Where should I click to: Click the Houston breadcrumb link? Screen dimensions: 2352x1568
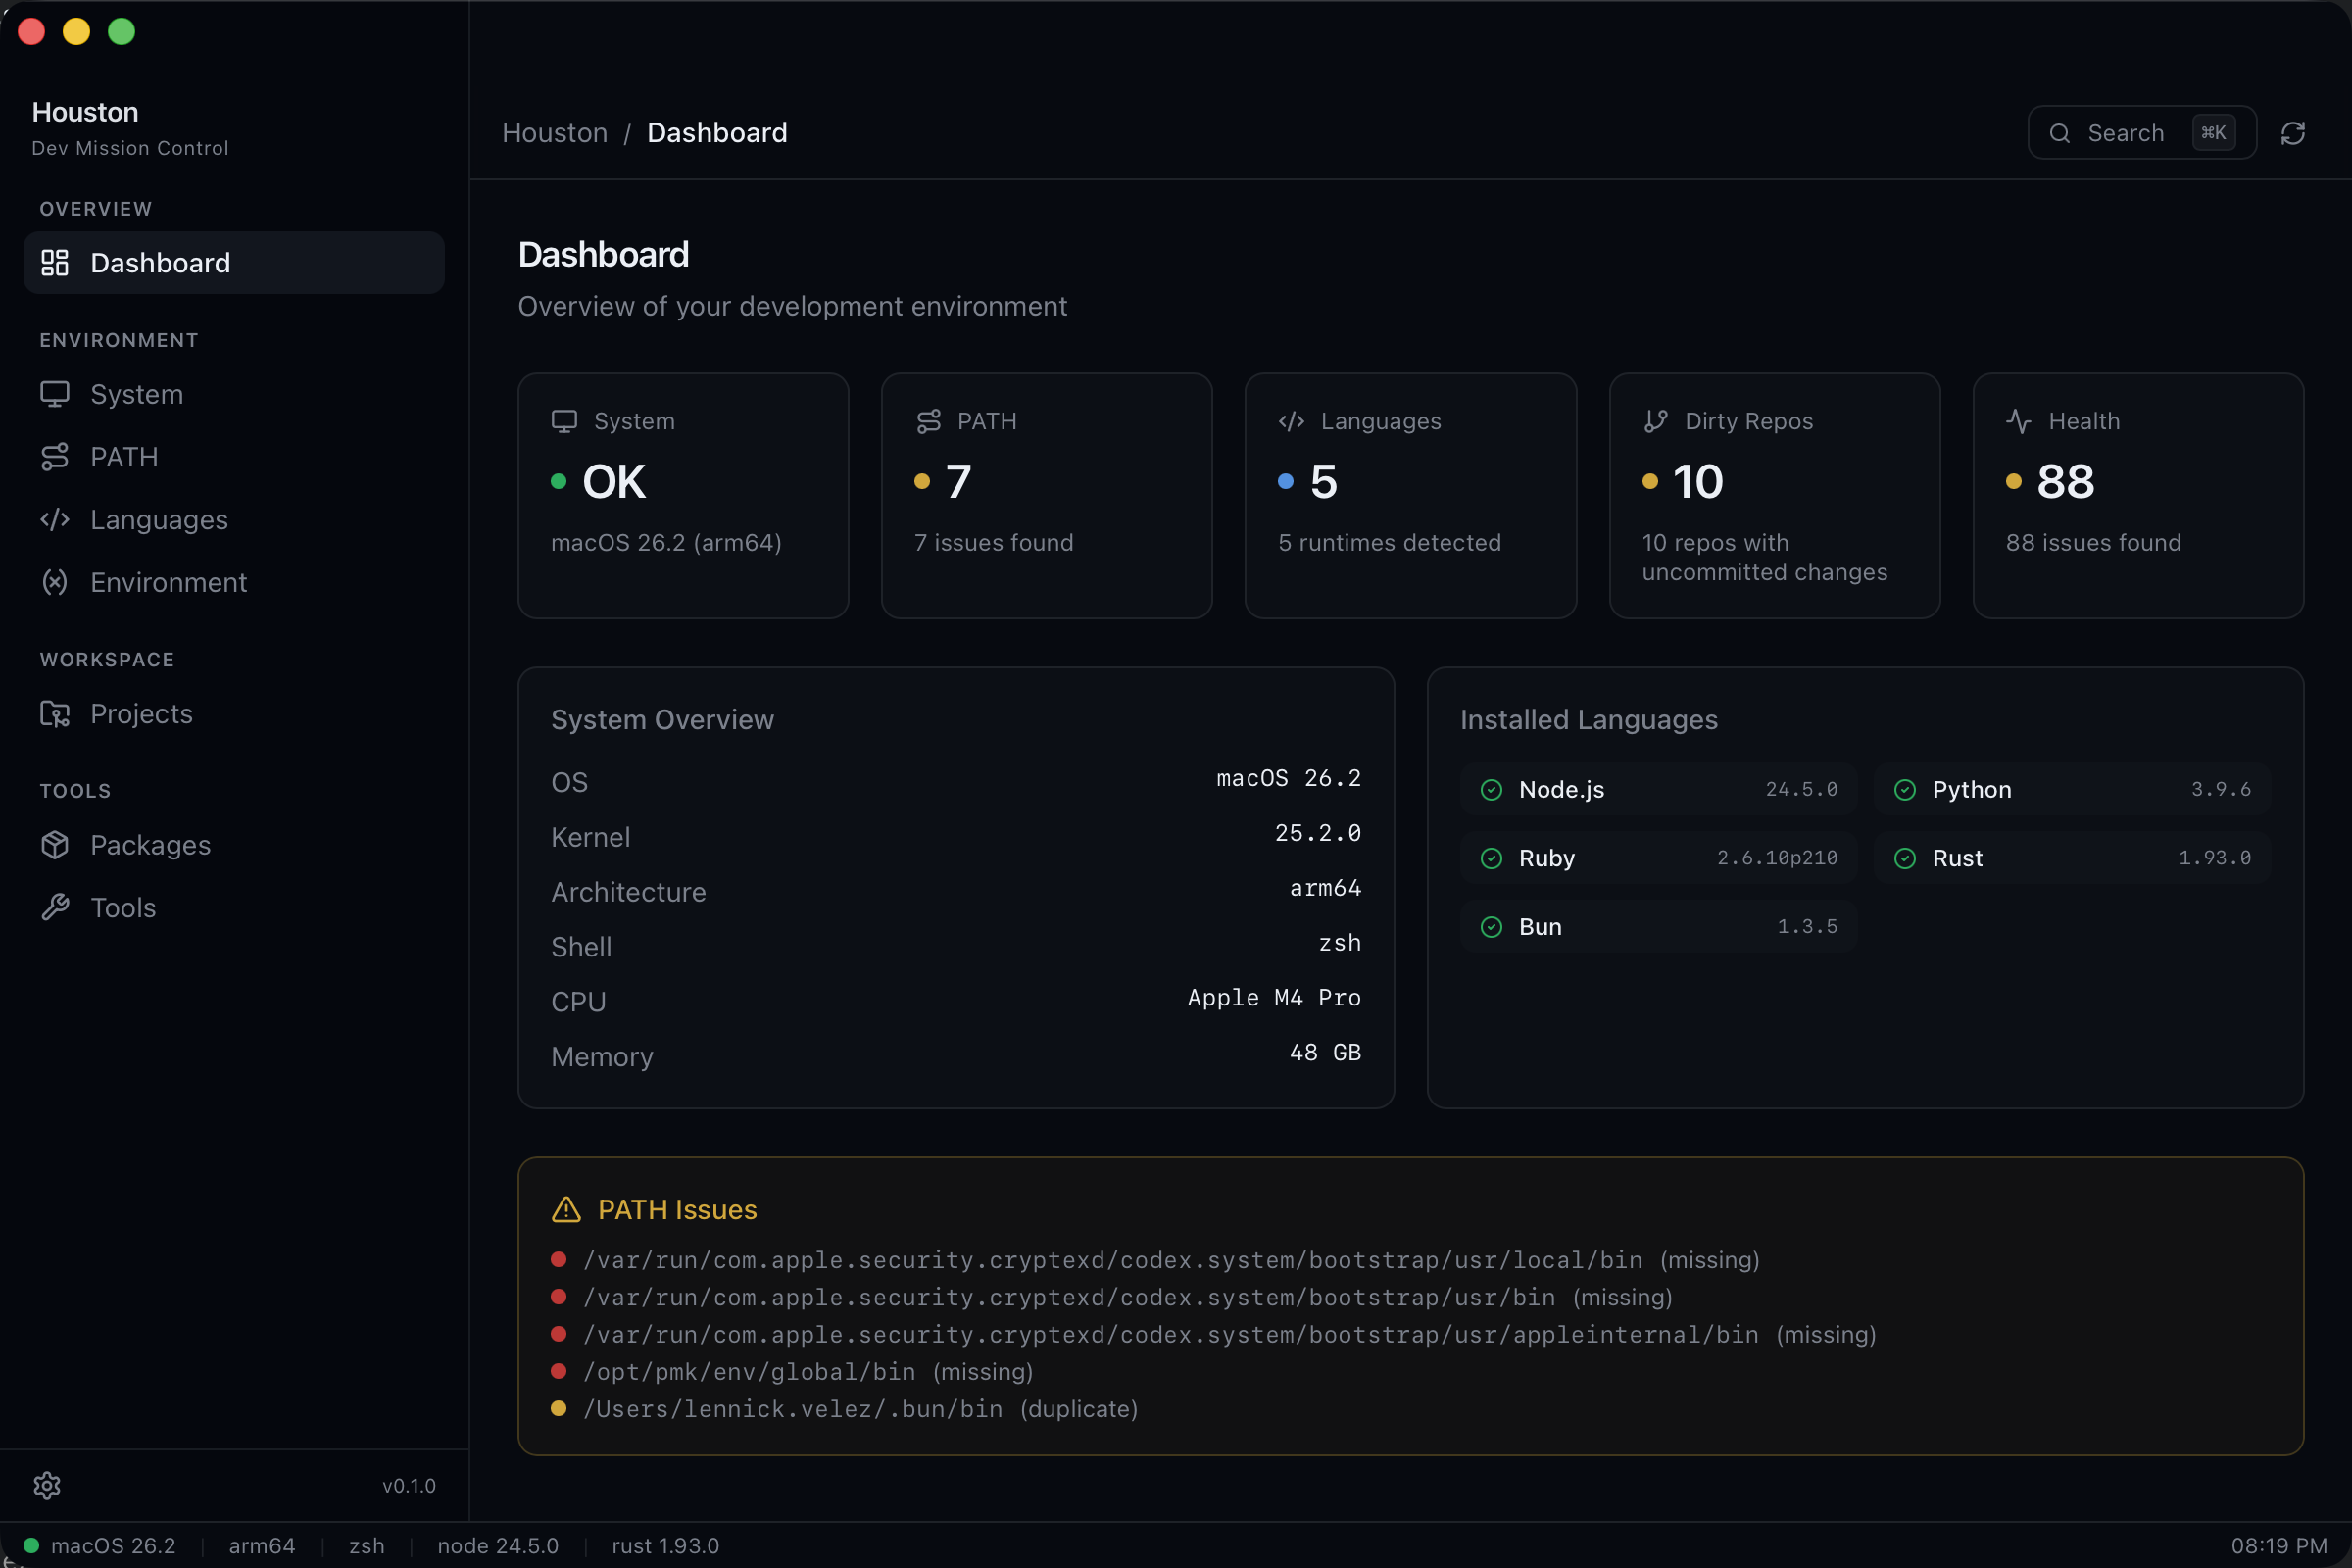(x=554, y=132)
